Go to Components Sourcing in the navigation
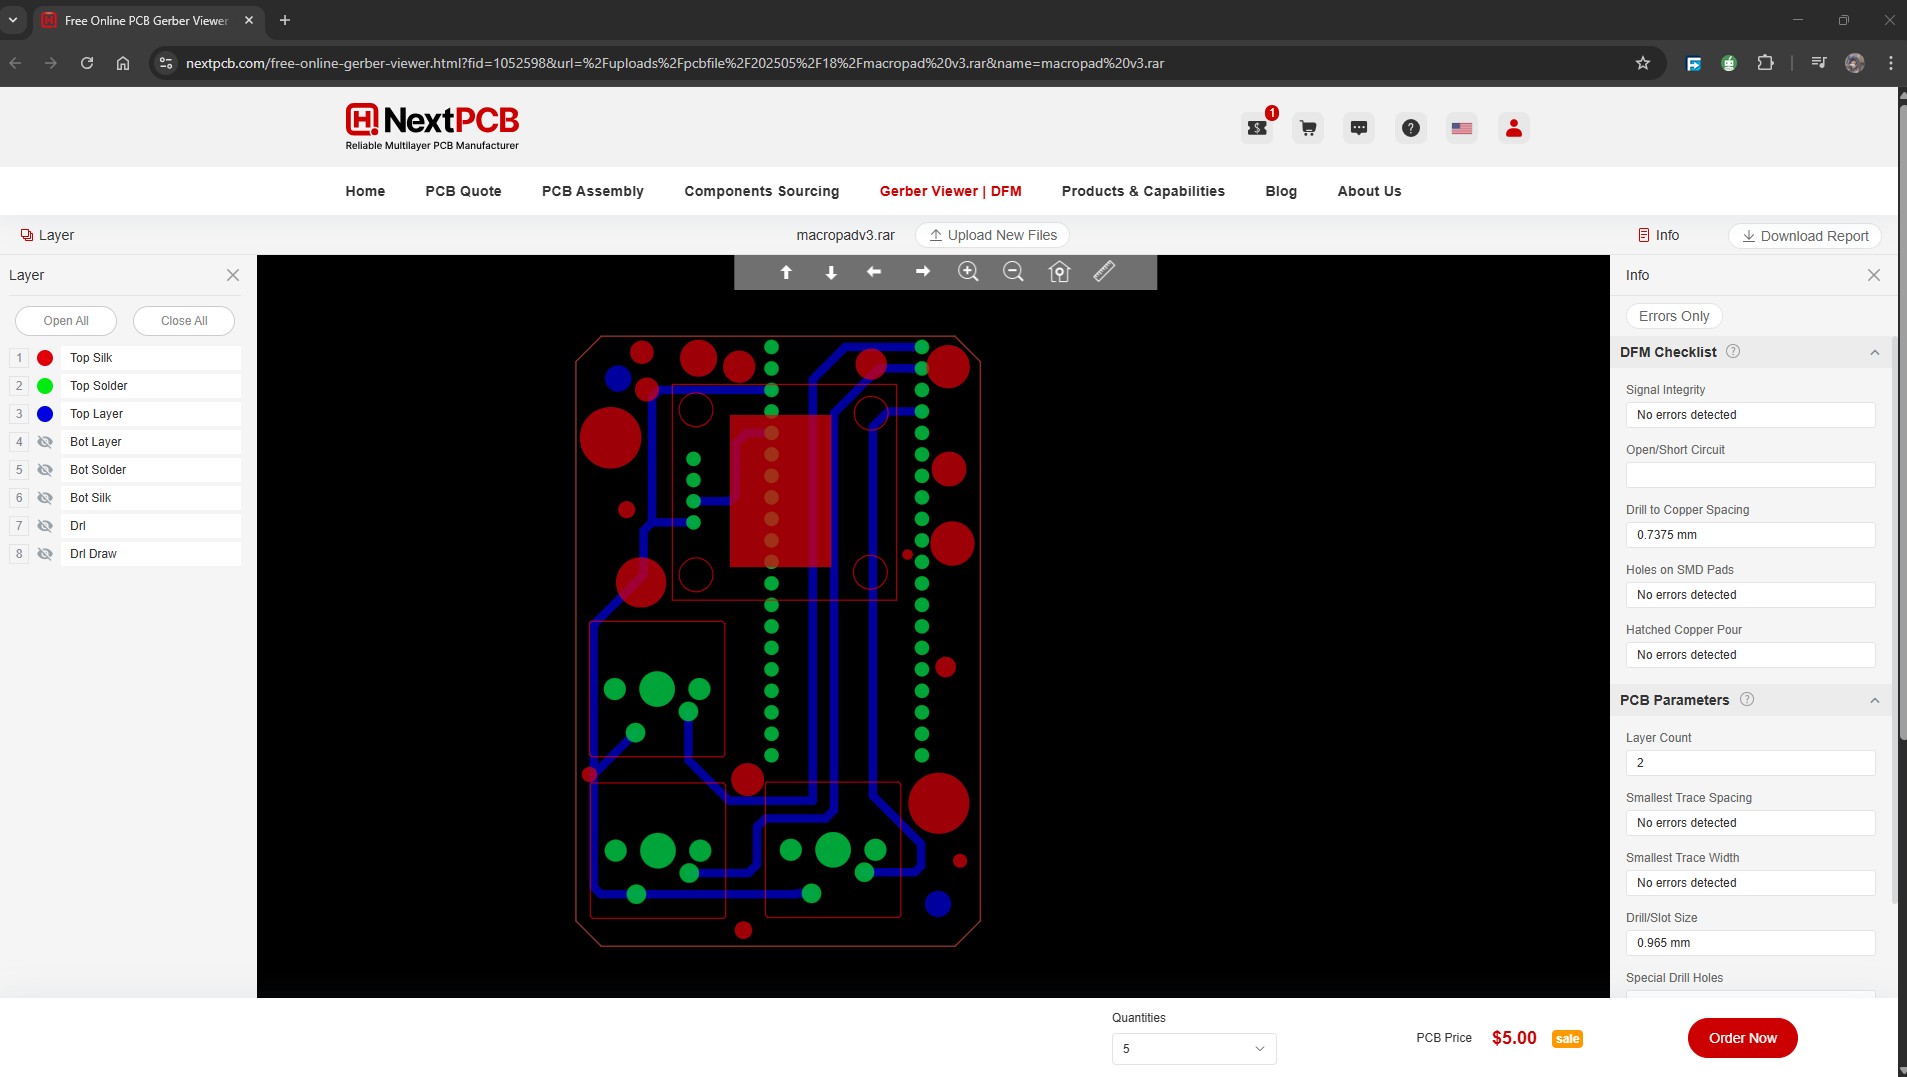Screen dimensions: 1907x1077 (x=761, y=191)
